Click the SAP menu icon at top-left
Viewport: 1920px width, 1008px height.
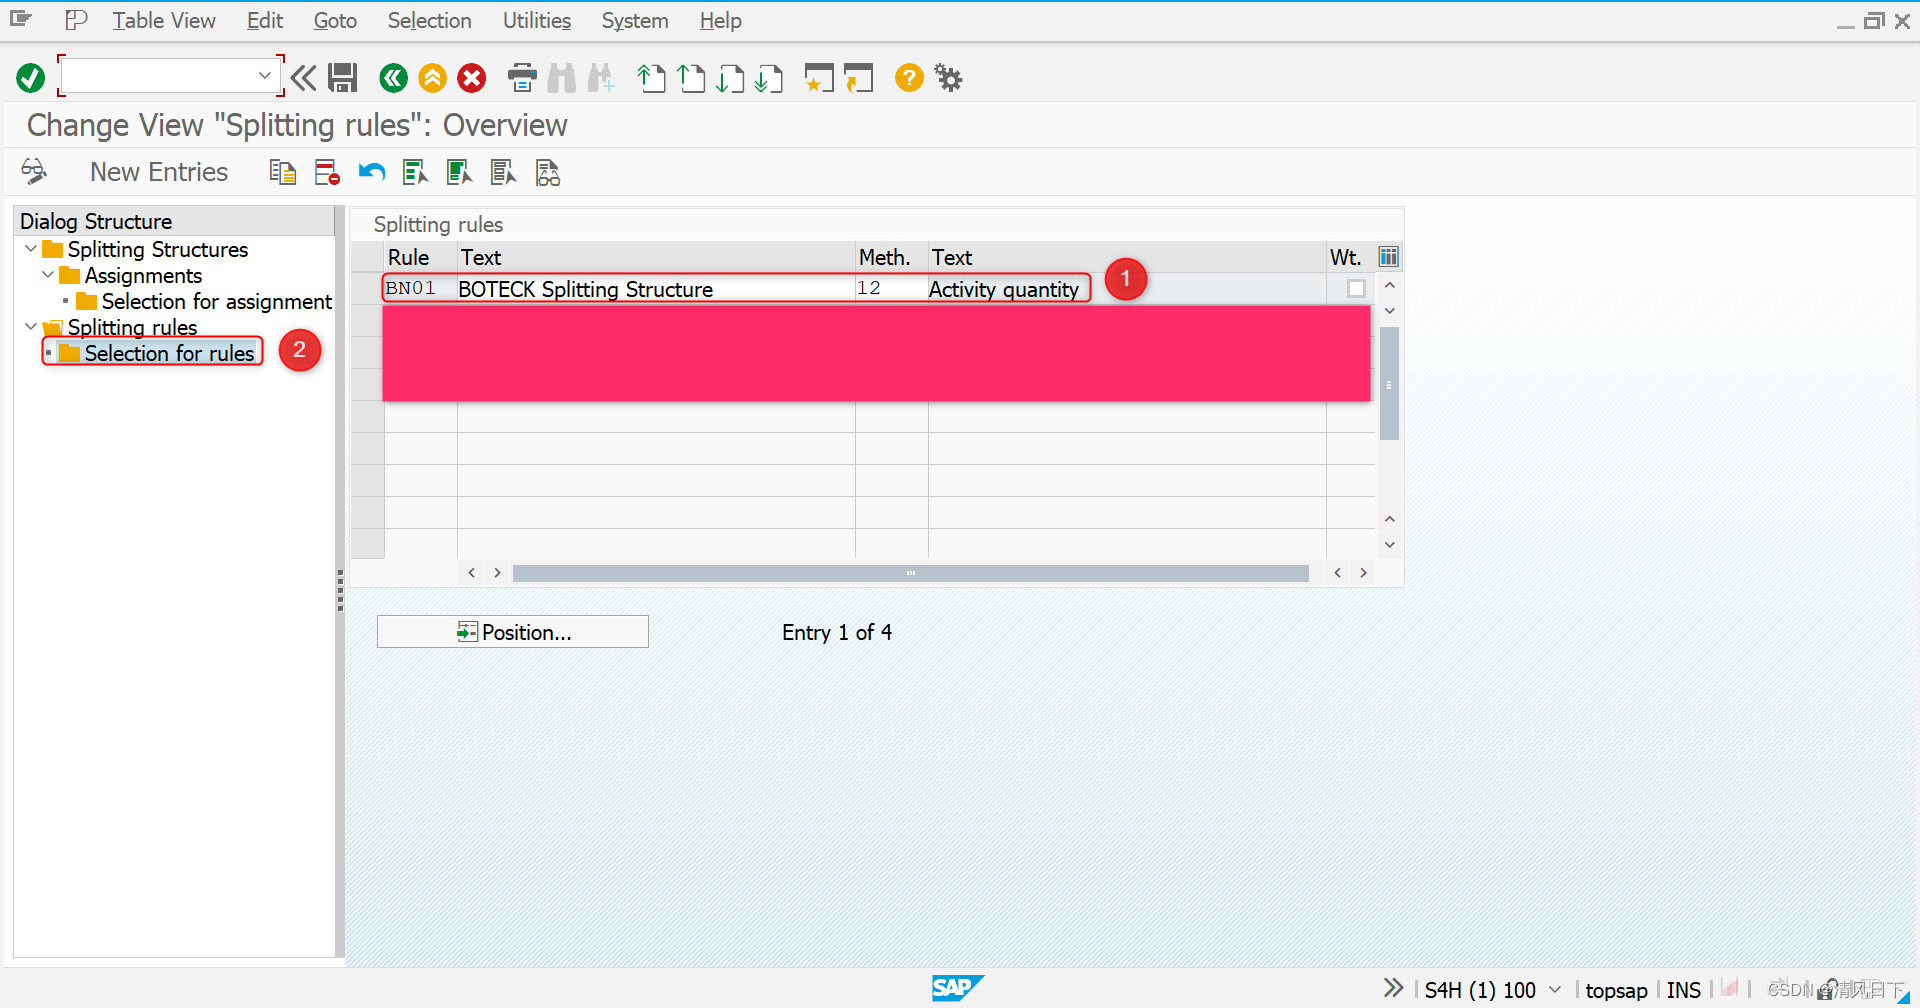point(21,19)
